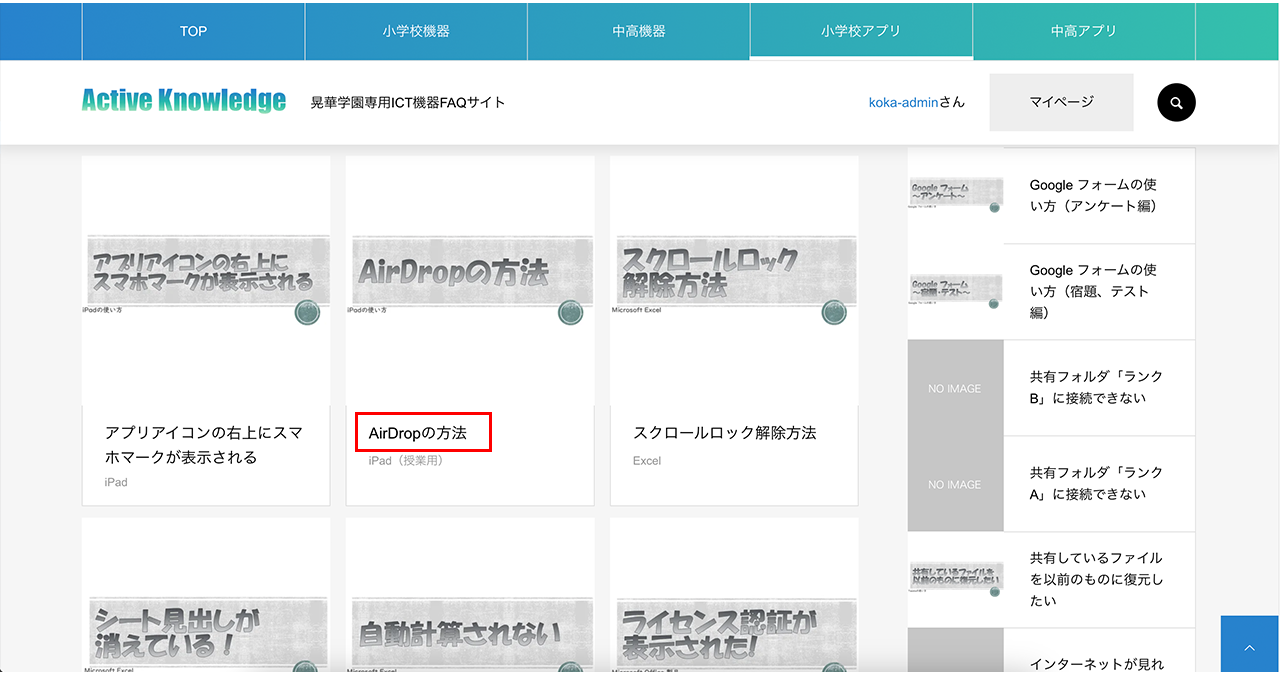Click NO IMAGE thumbnail for ランクA article

(x=955, y=484)
